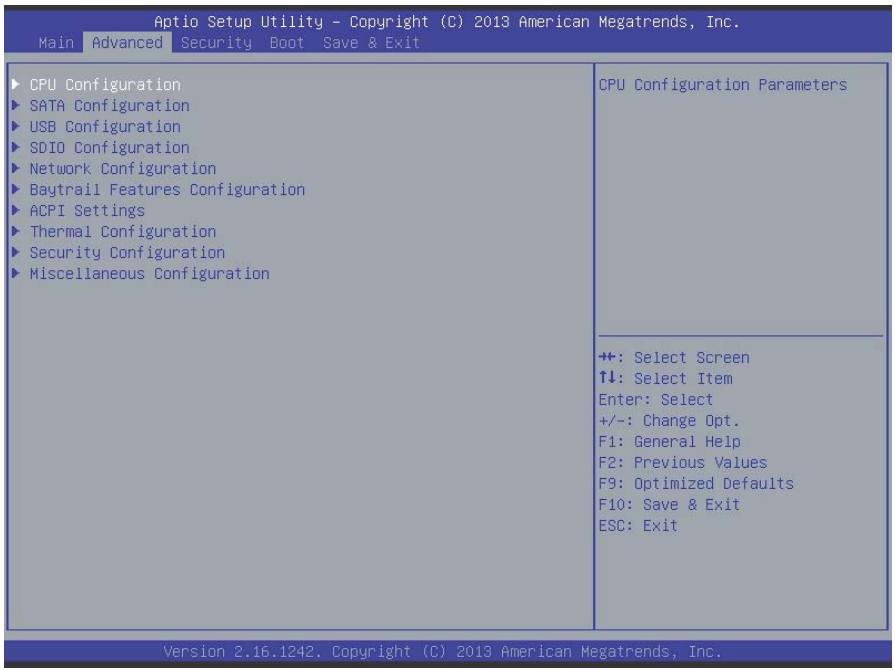Screen dimensions: 895x670
Task: Go to the Save & Exit tab
Action: (372, 43)
